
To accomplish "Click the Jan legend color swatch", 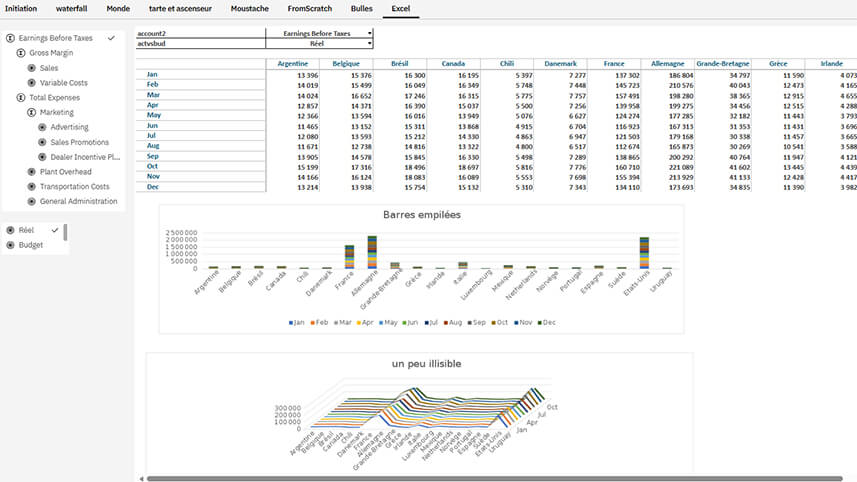I will [x=291, y=323].
